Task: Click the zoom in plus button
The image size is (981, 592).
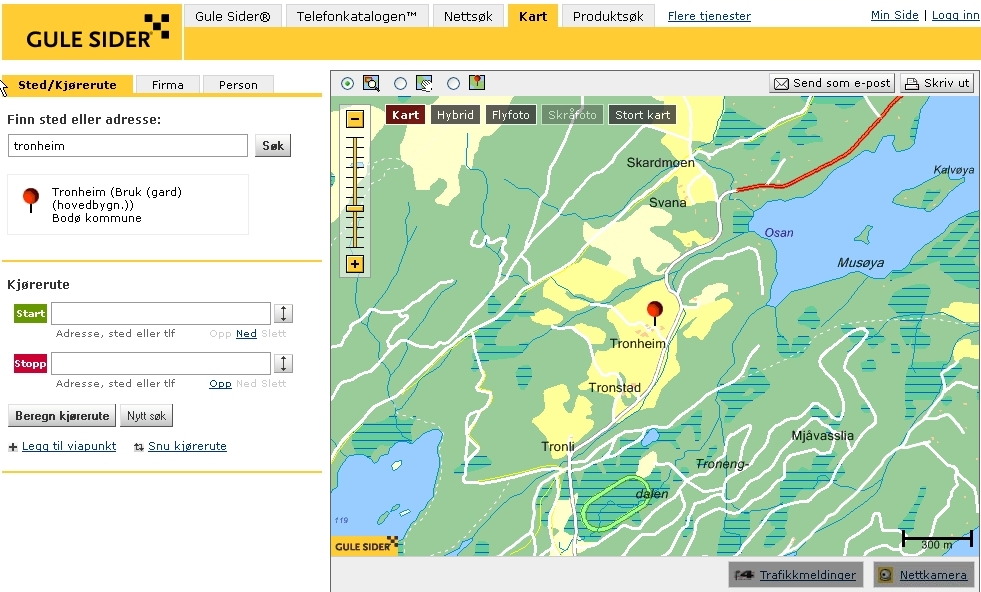Action: [x=355, y=265]
